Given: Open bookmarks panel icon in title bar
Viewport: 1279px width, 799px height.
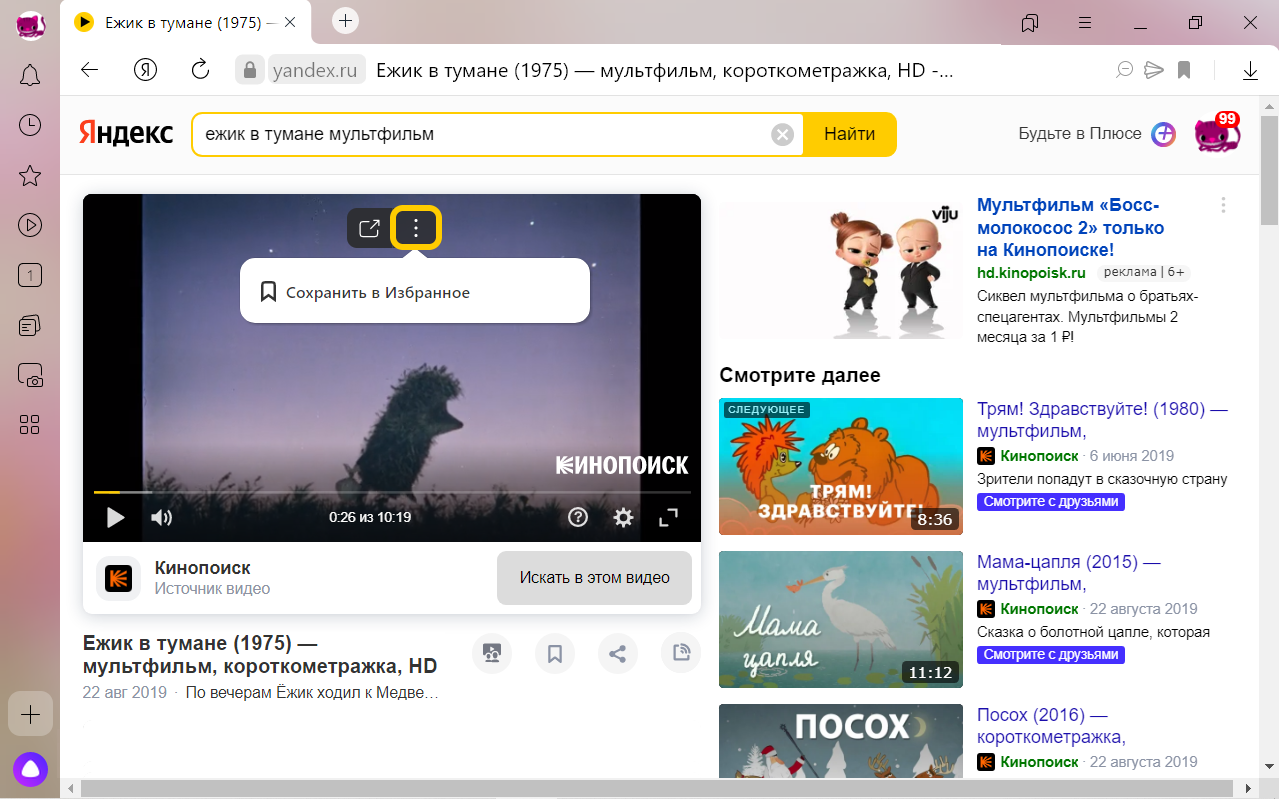Looking at the screenshot, I should coord(1030,22).
